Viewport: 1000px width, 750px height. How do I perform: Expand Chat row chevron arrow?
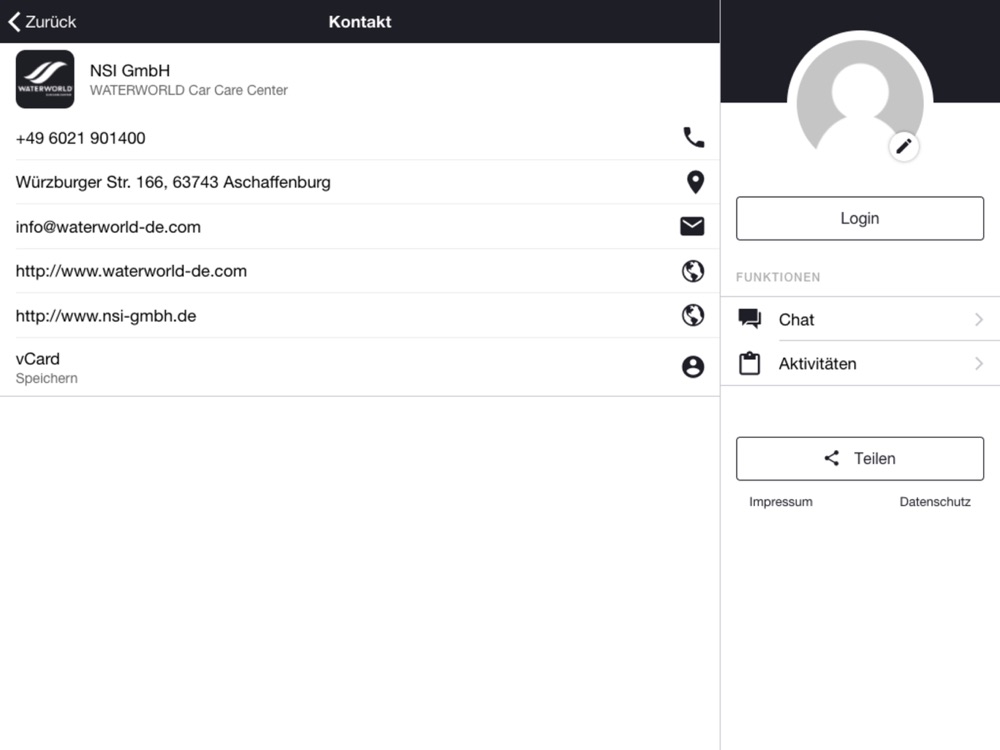coord(979,320)
